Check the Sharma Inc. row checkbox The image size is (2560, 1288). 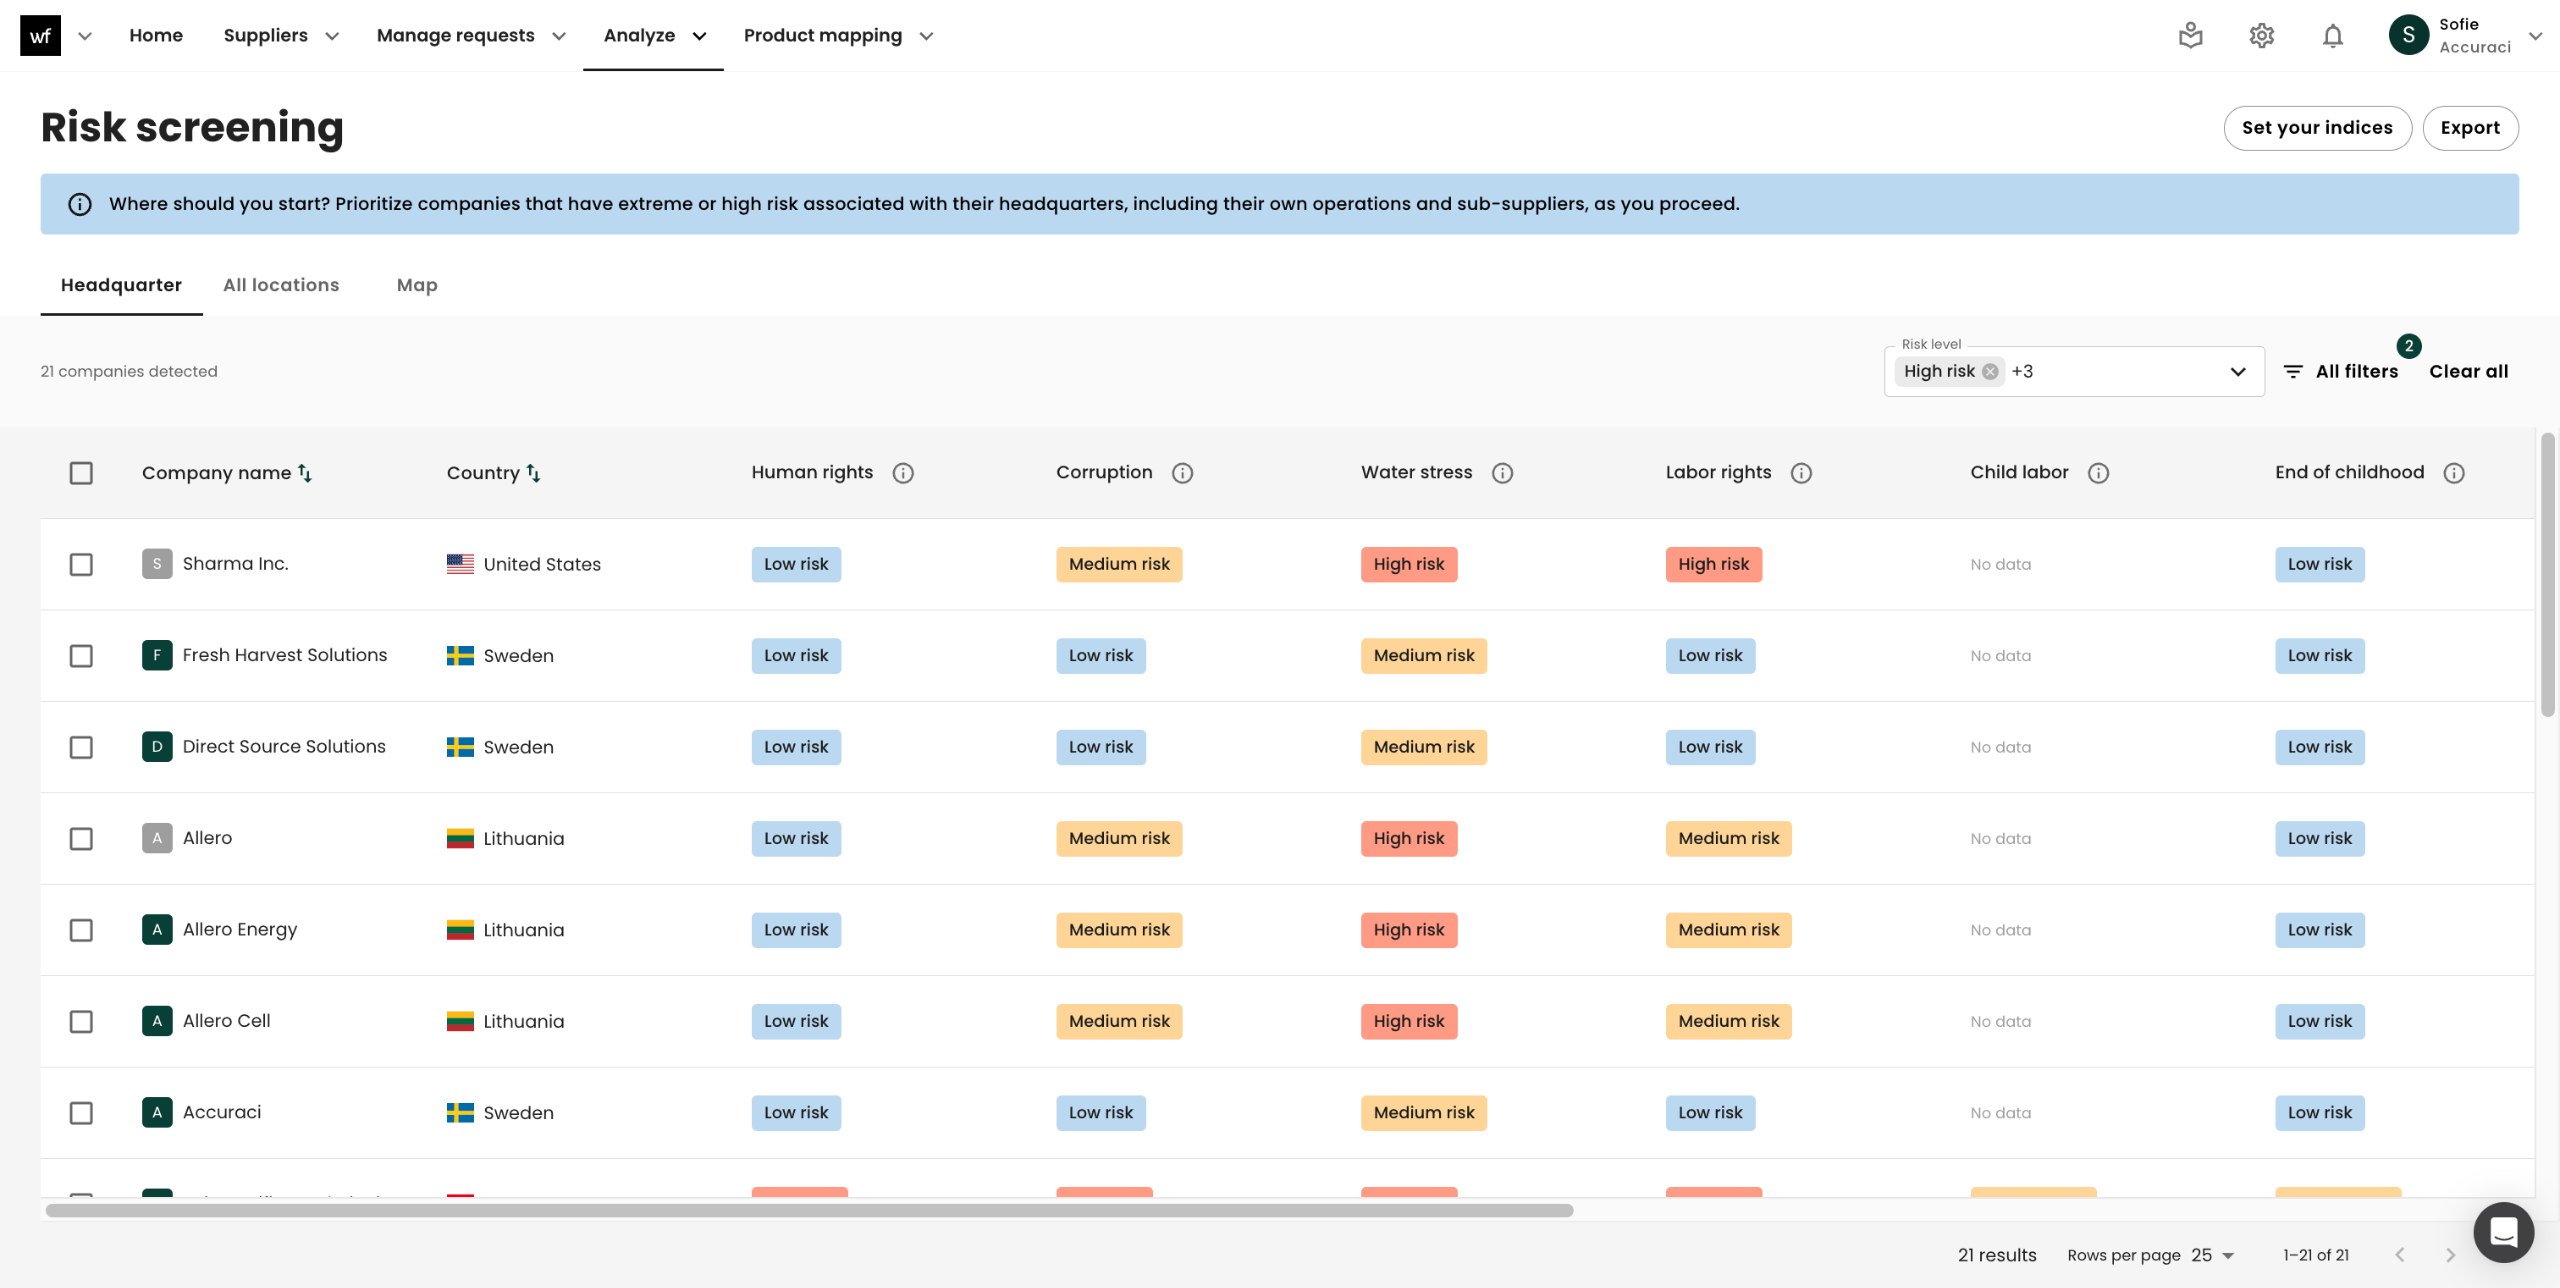(81, 564)
